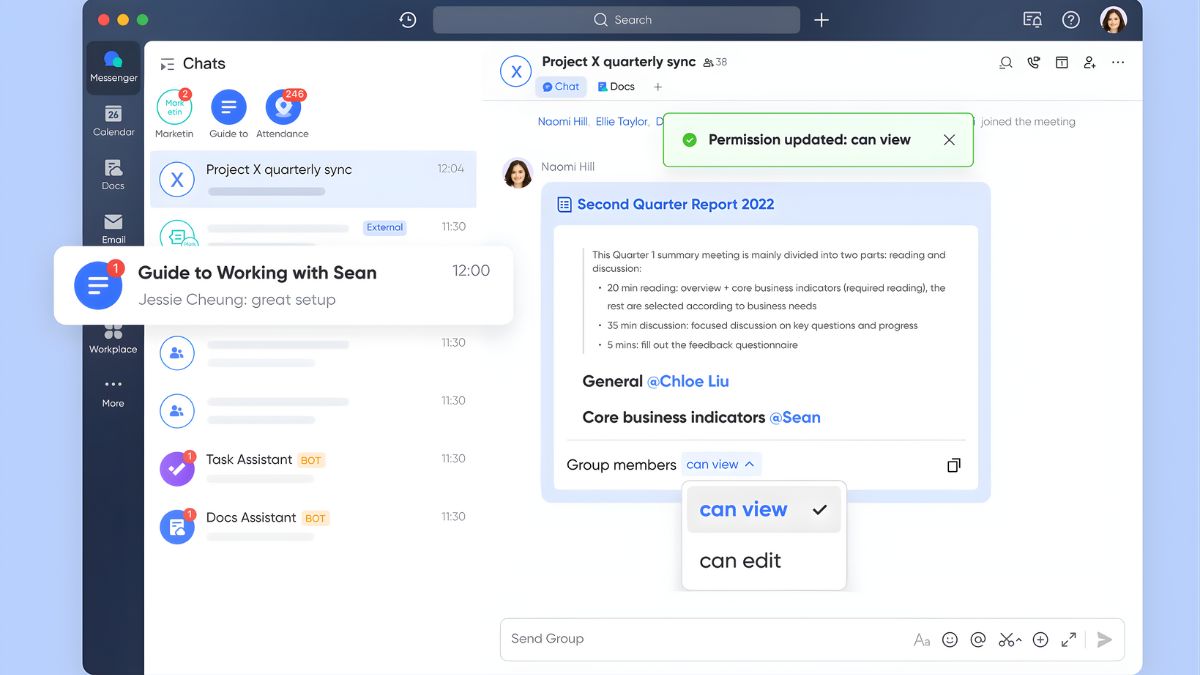This screenshot has width=1200, height=675.
Task: Start a call in the group chat
Action: (1033, 63)
